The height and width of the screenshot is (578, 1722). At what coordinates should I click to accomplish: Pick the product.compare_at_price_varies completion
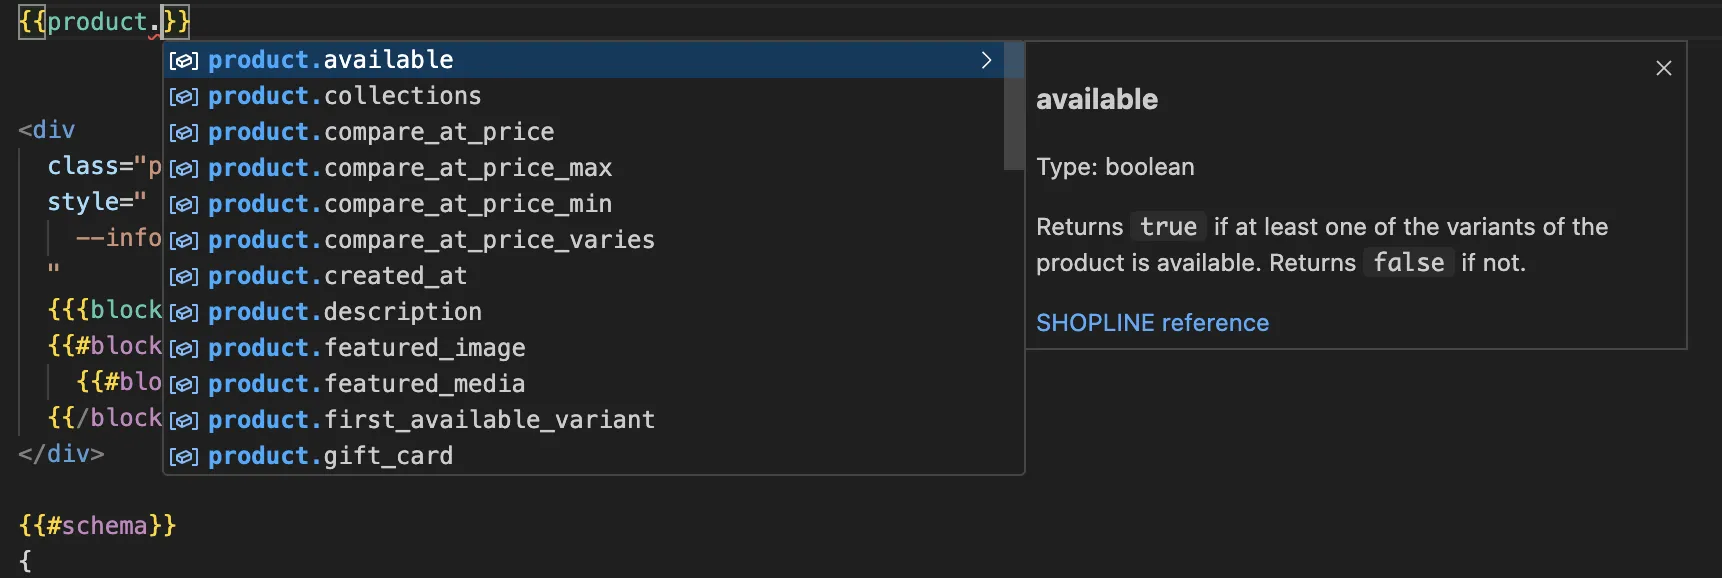[431, 240]
